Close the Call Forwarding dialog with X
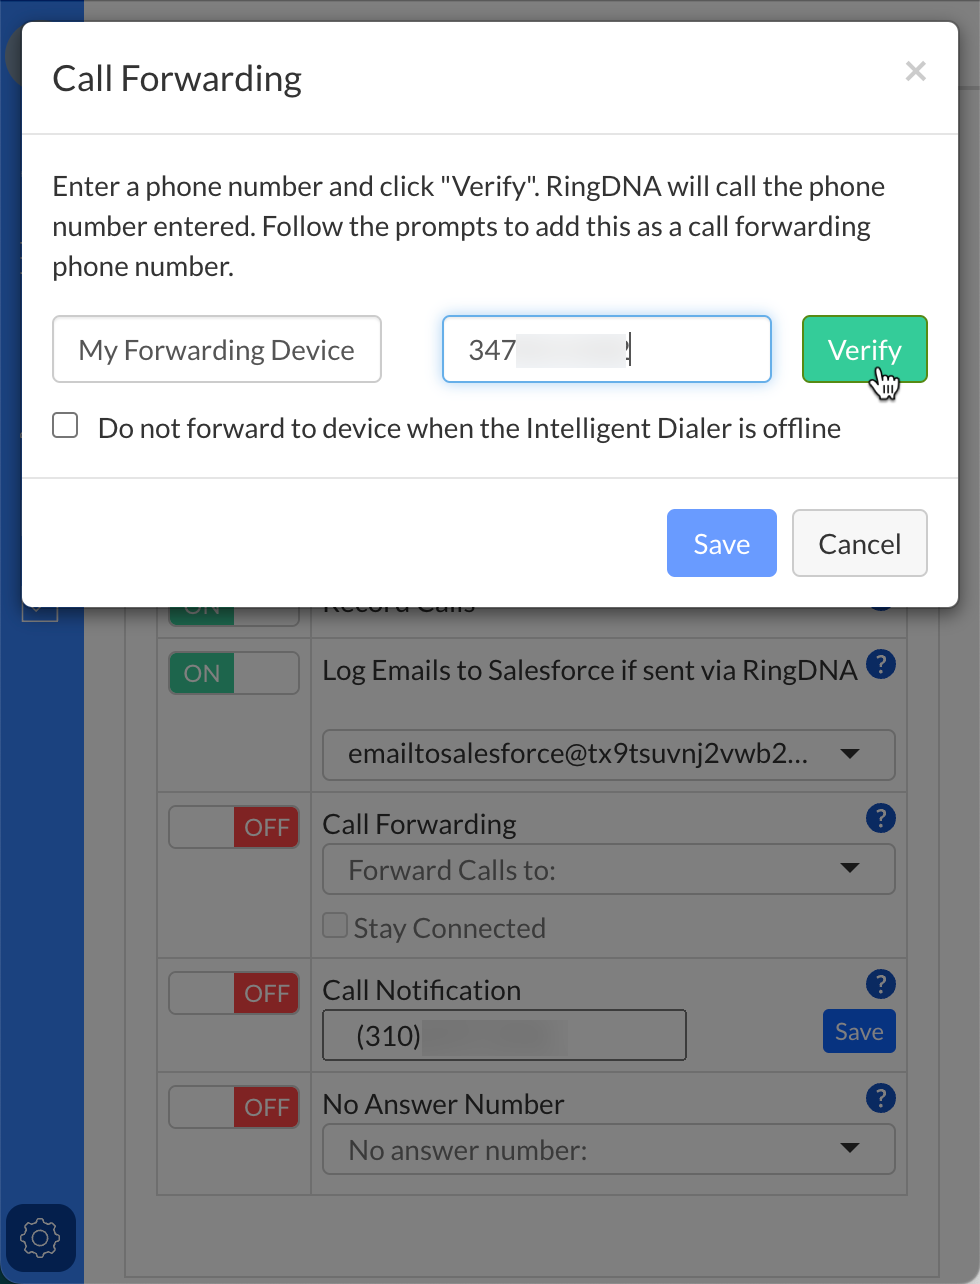980x1284 pixels. click(x=915, y=71)
